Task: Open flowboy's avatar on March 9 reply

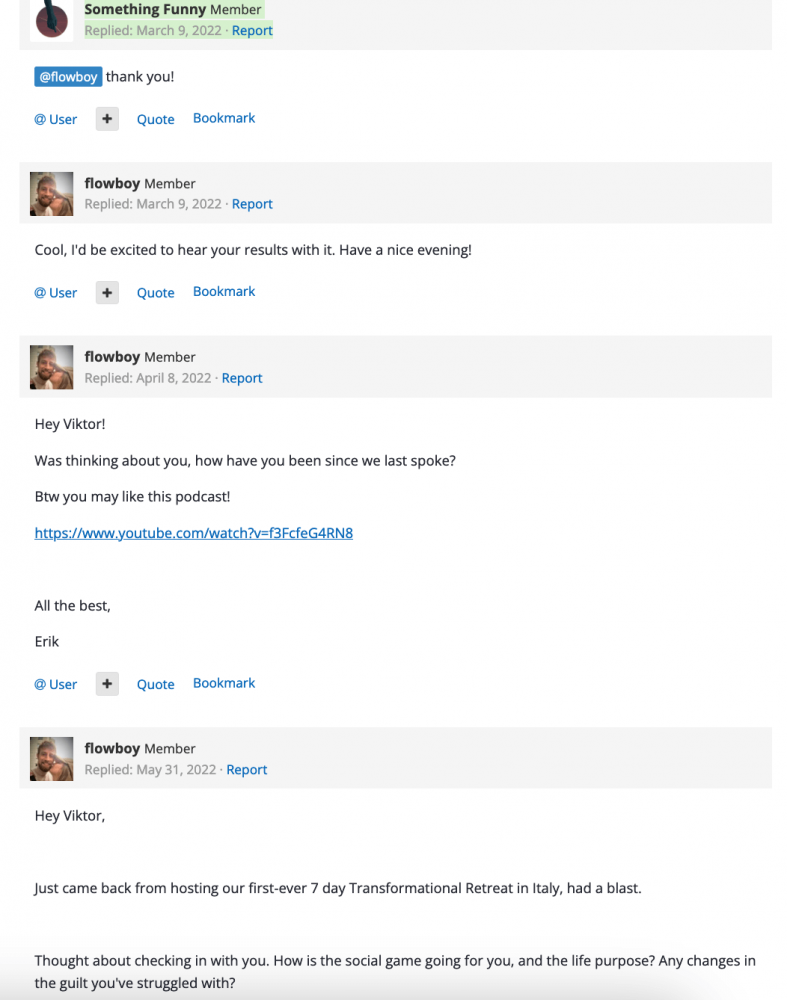Action: click(52, 194)
